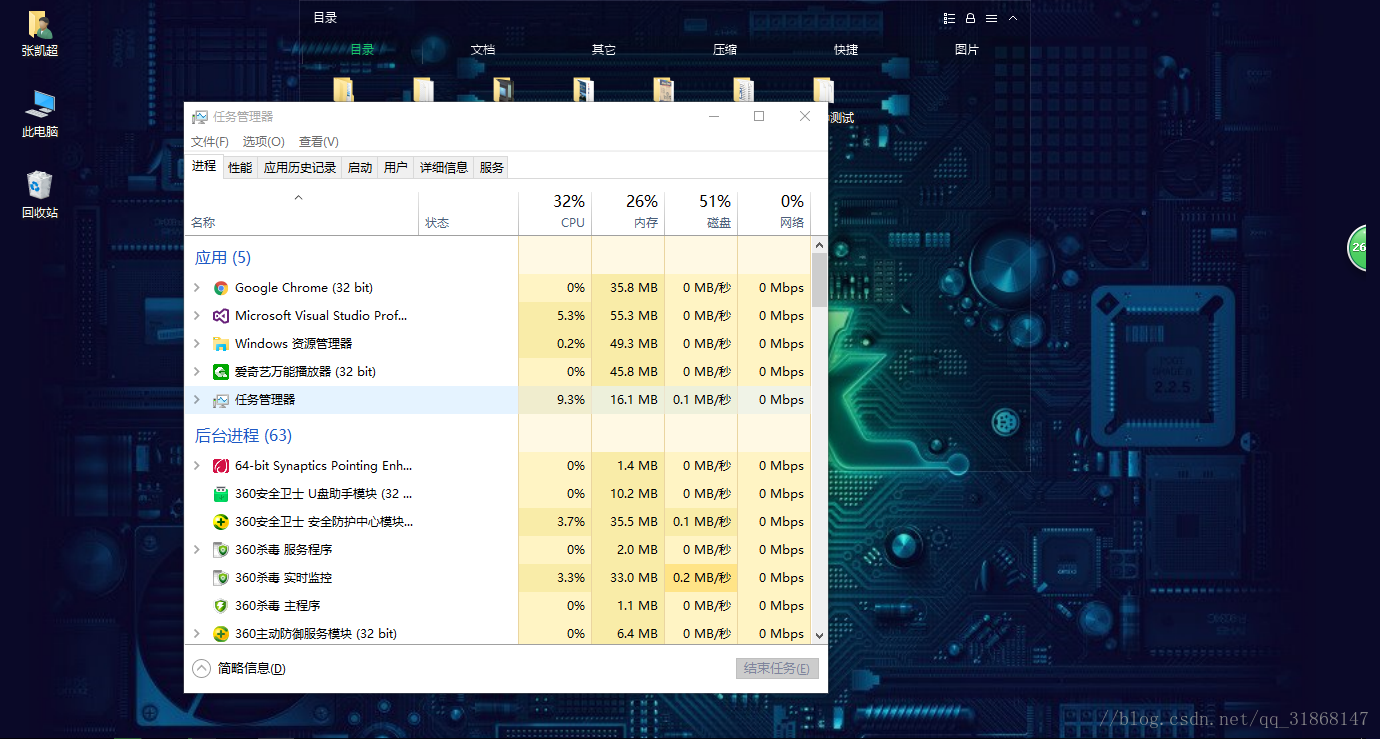Expand the 360杀毒 服务程序 row
The width and height of the screenshot is (1380, 739).
(x=197, y=550)
